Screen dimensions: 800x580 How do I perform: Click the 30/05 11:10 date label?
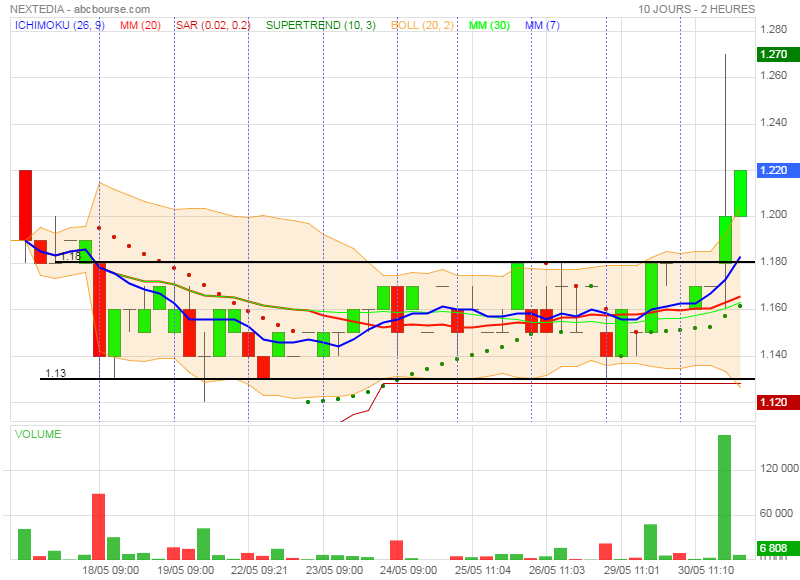(x=706, y=570)
